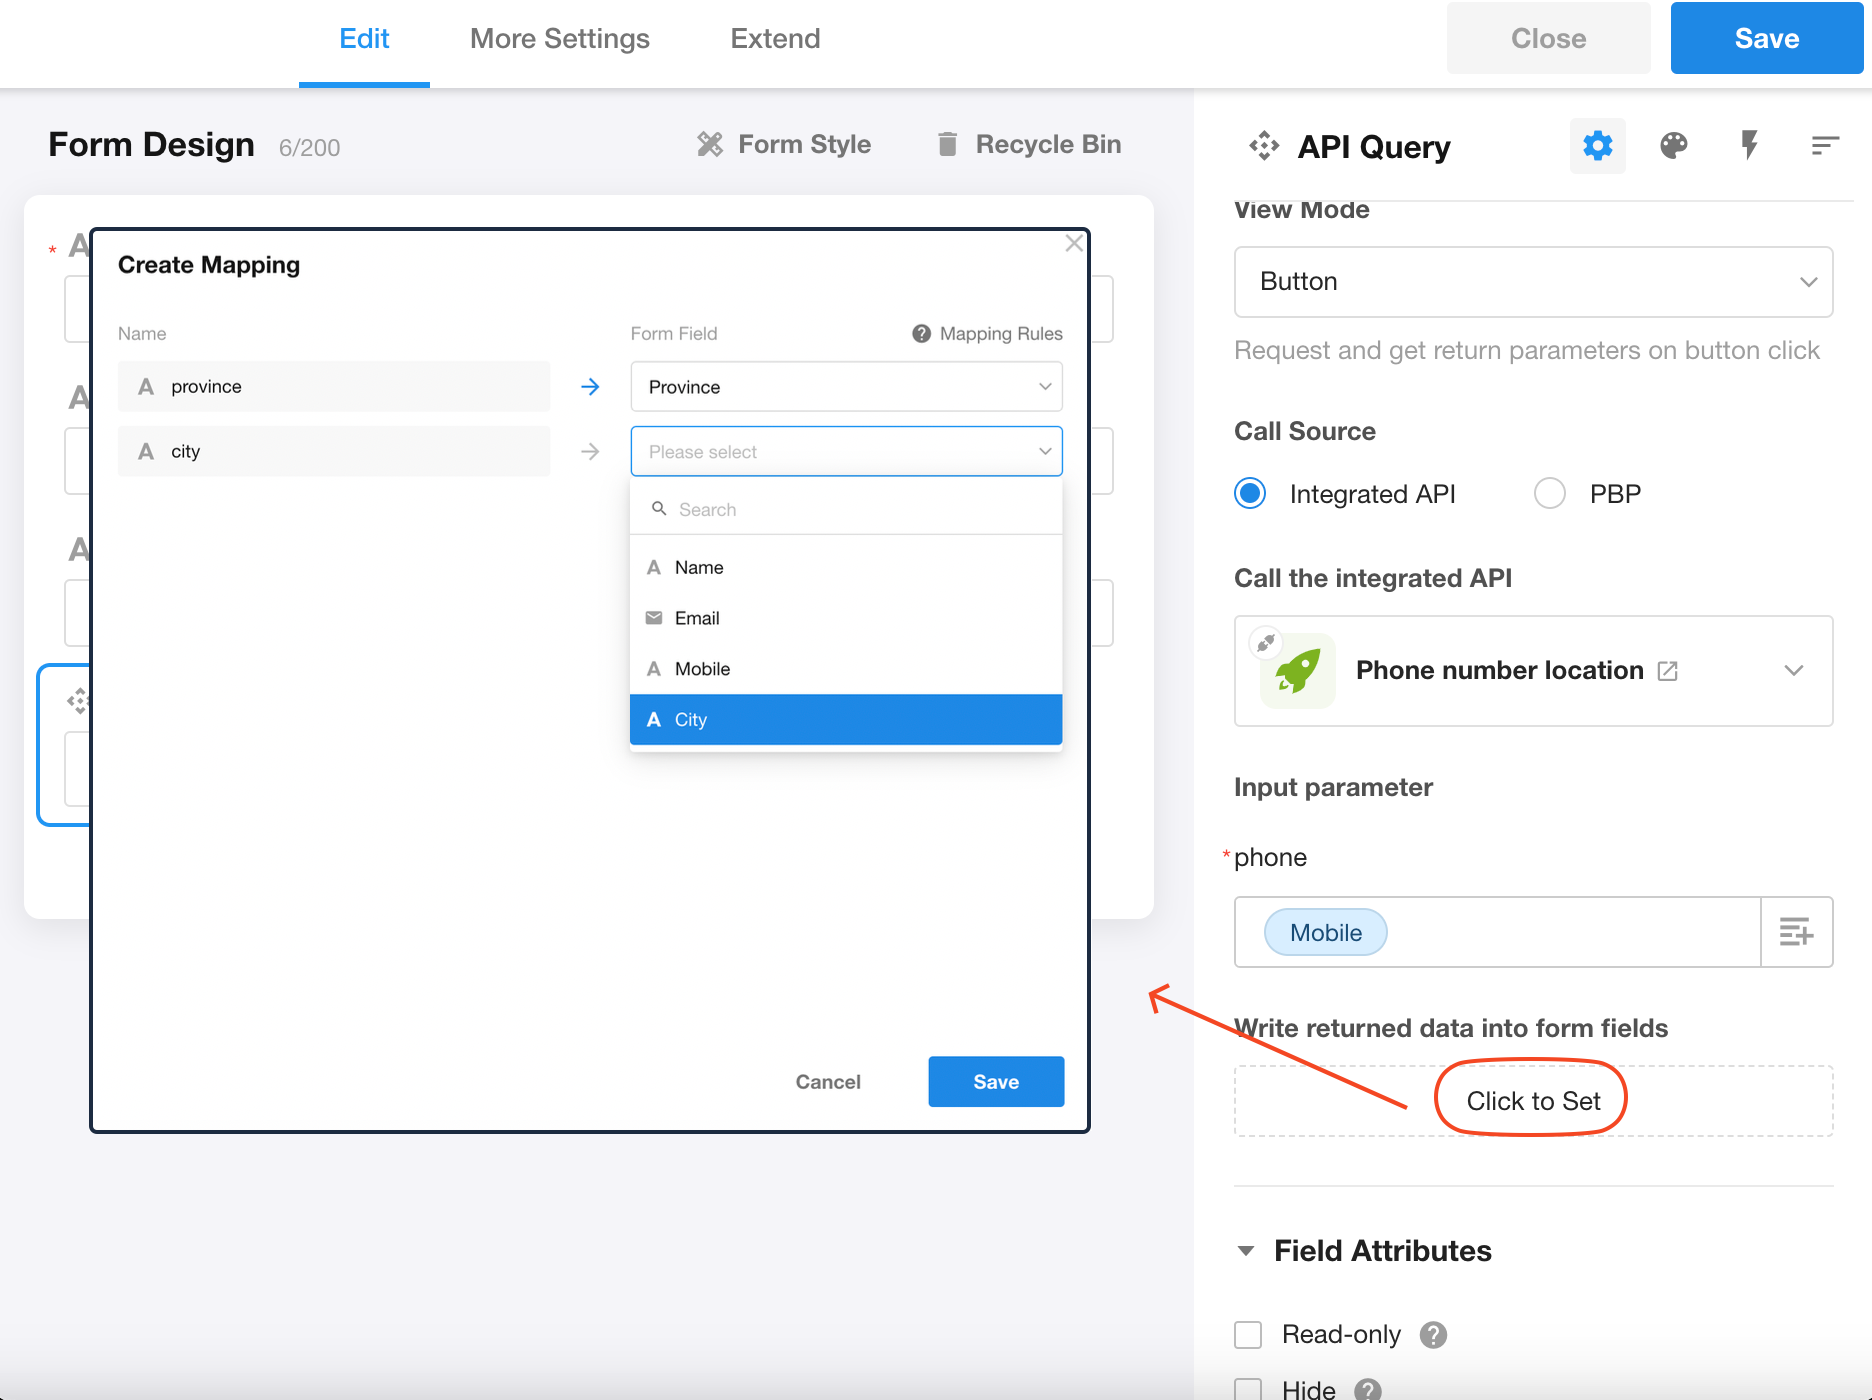
Task: Choose City from the dropdown list
Action: tap(846, 720)
